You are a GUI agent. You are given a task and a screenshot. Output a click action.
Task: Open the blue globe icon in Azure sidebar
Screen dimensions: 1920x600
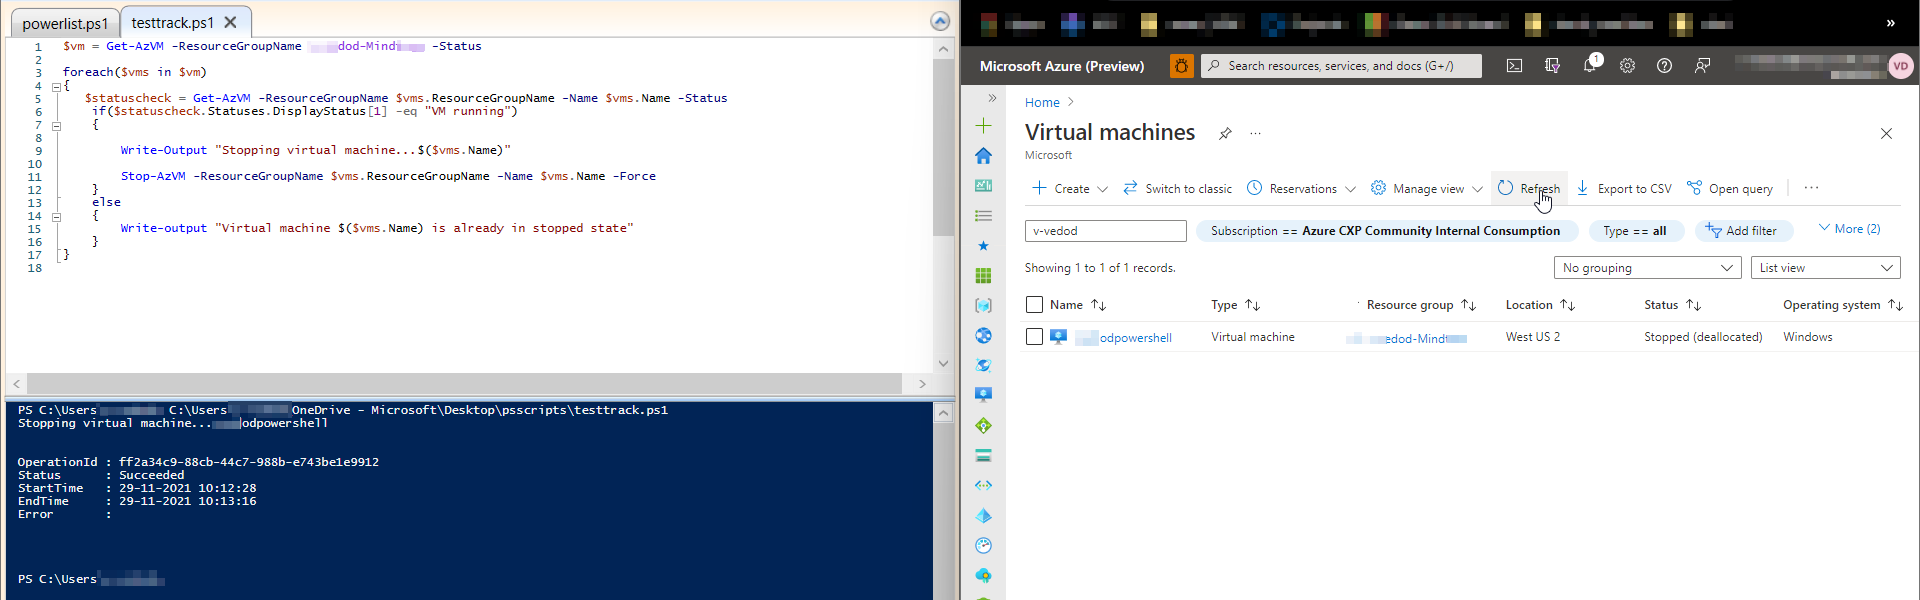[983, 336]
